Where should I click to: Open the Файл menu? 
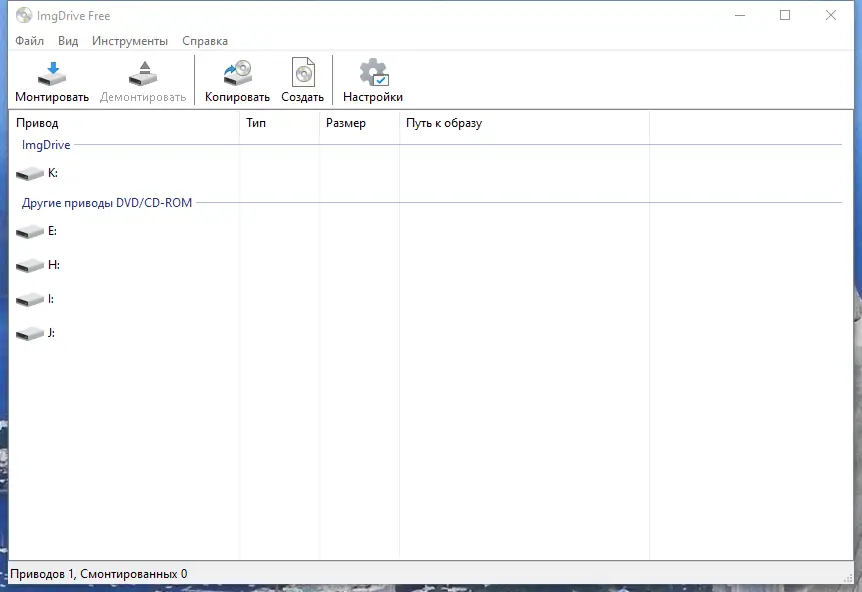click(x=29, y=41)
